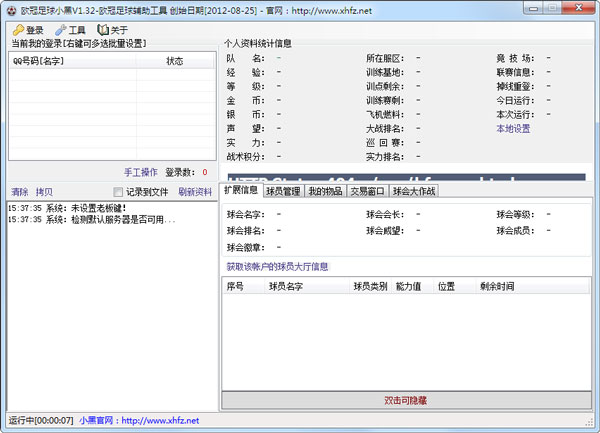Click the app icon in the title bar
Image resolution: width=600 pixels, height=433 pixels.
[11, 11]
